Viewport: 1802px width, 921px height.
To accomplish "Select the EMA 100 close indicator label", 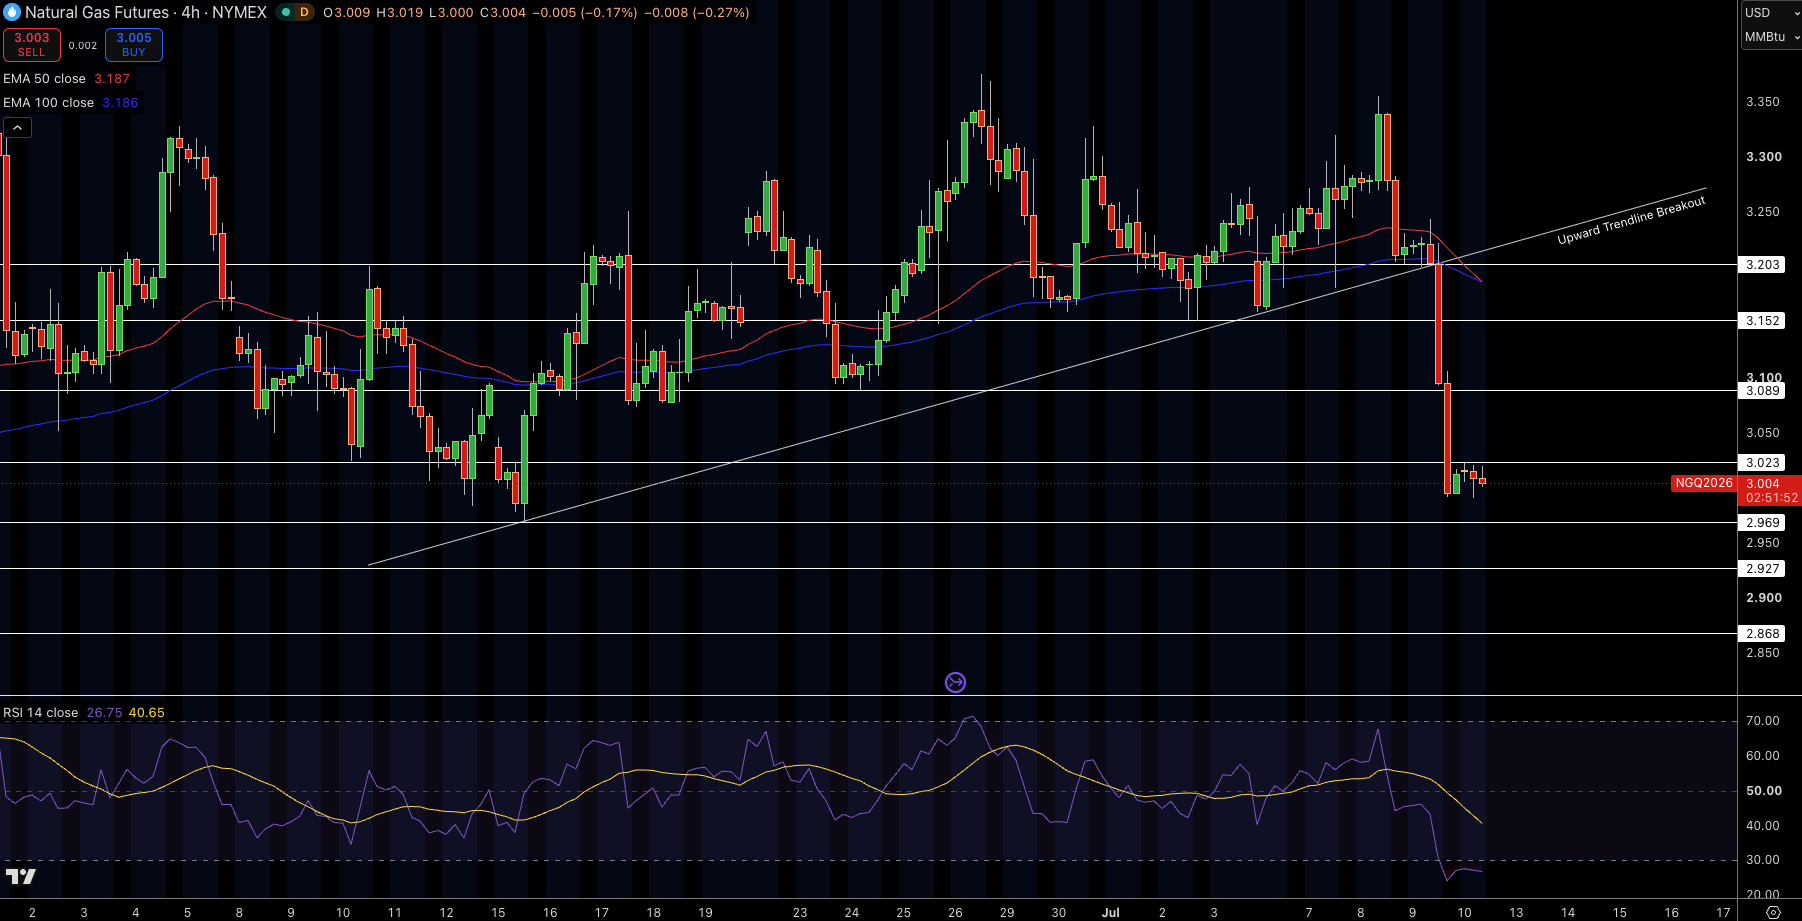I will click(48, 103).
